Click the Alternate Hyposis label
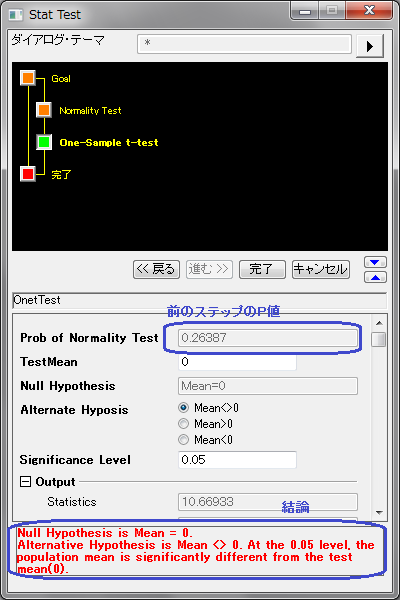400x600 pixels. [x=74, y=410]
